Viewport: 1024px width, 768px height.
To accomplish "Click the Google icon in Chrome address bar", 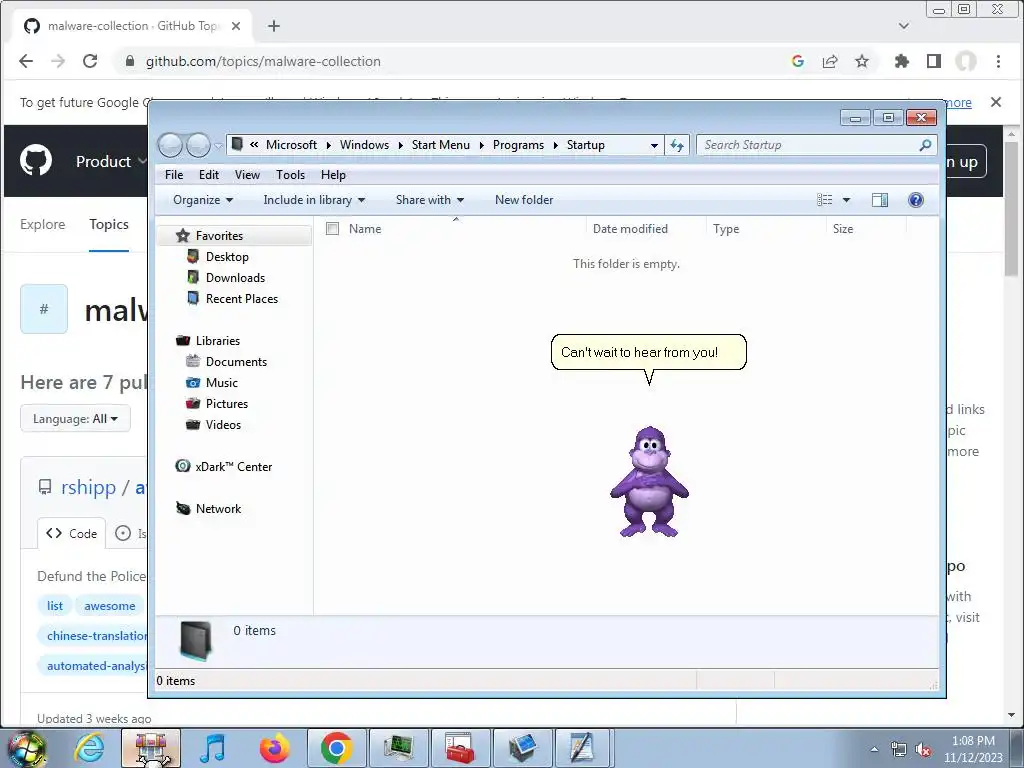I will [x=797, y=61].
